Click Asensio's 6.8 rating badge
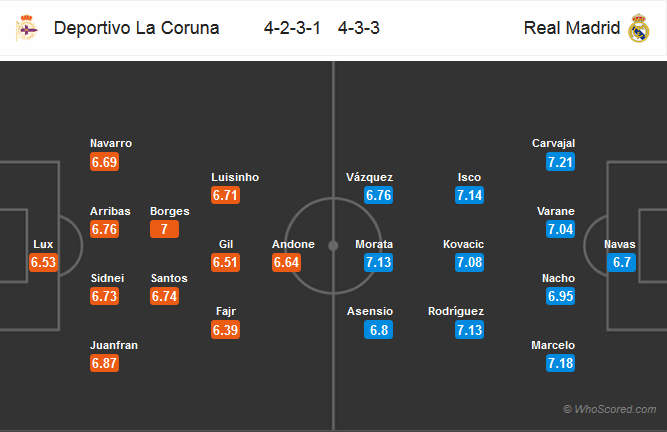 click(x=378, y=330)
